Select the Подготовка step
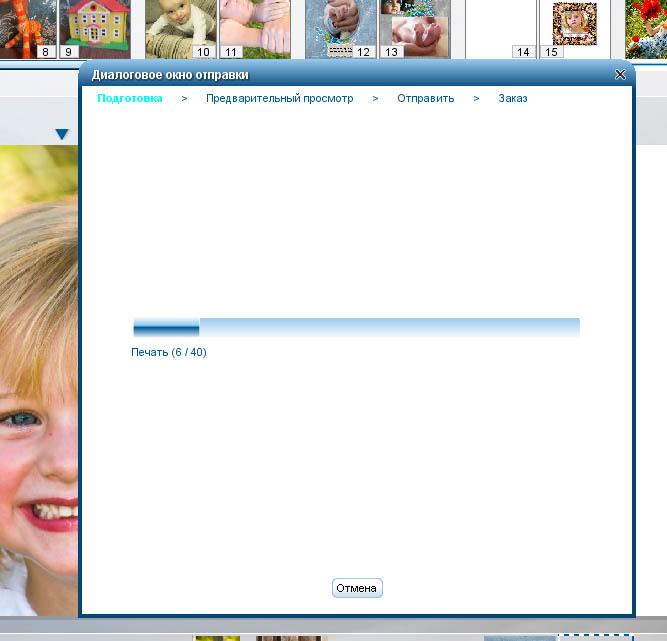 (130, 98)
